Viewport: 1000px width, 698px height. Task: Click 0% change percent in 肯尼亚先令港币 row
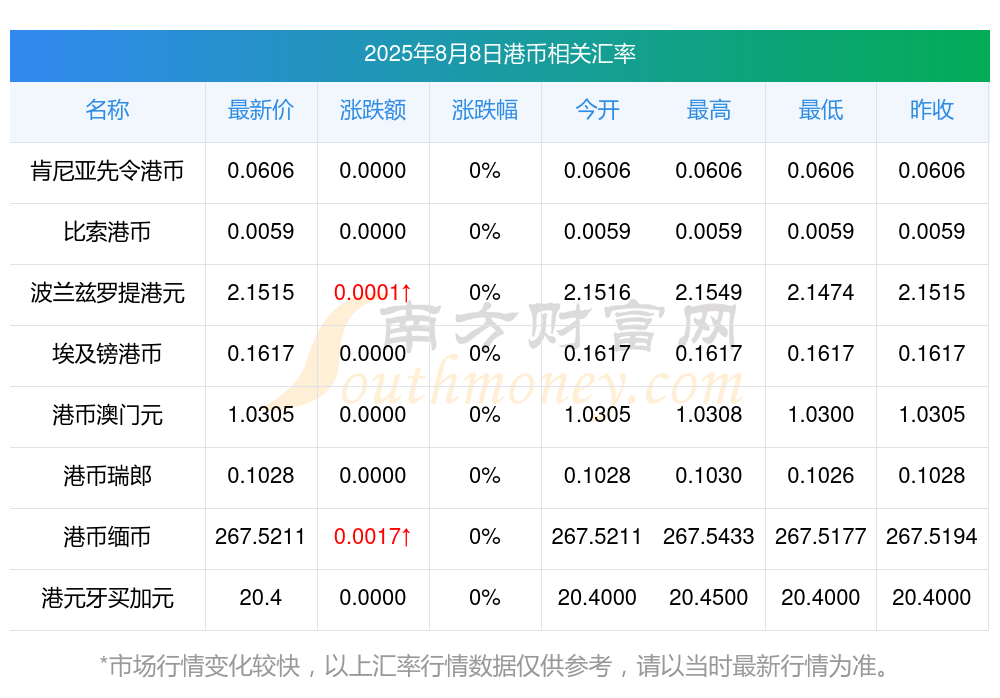(x=485, y=171)
